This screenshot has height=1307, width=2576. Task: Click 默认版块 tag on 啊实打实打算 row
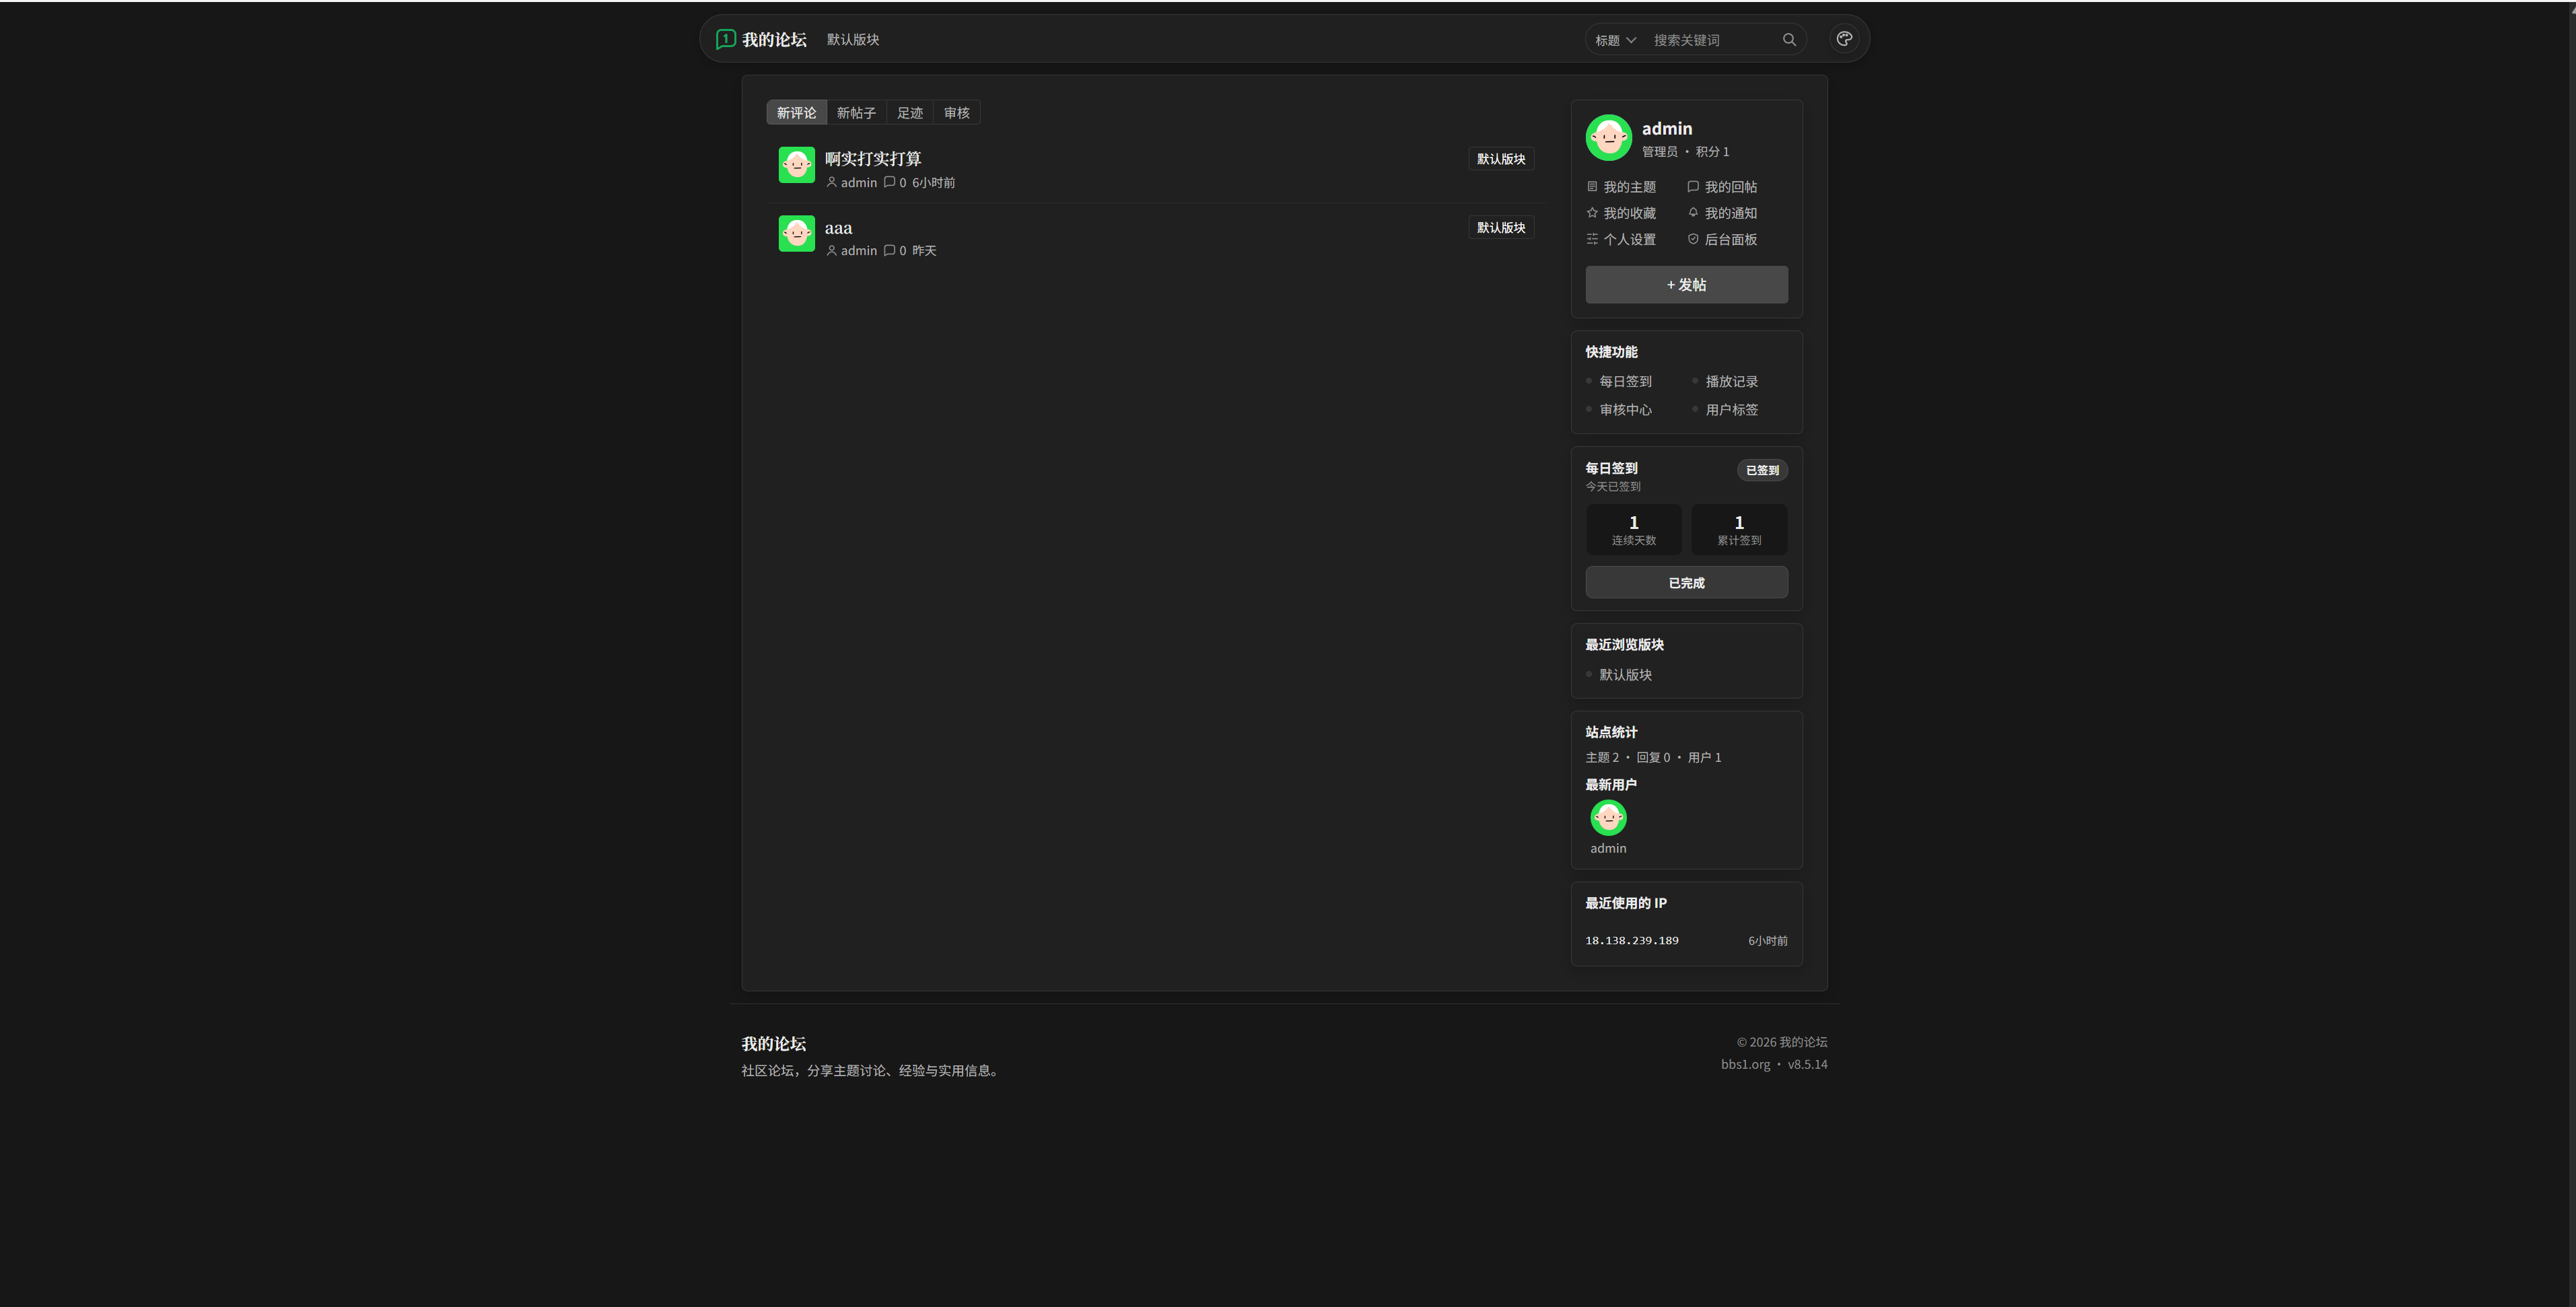click(1501, 159)
